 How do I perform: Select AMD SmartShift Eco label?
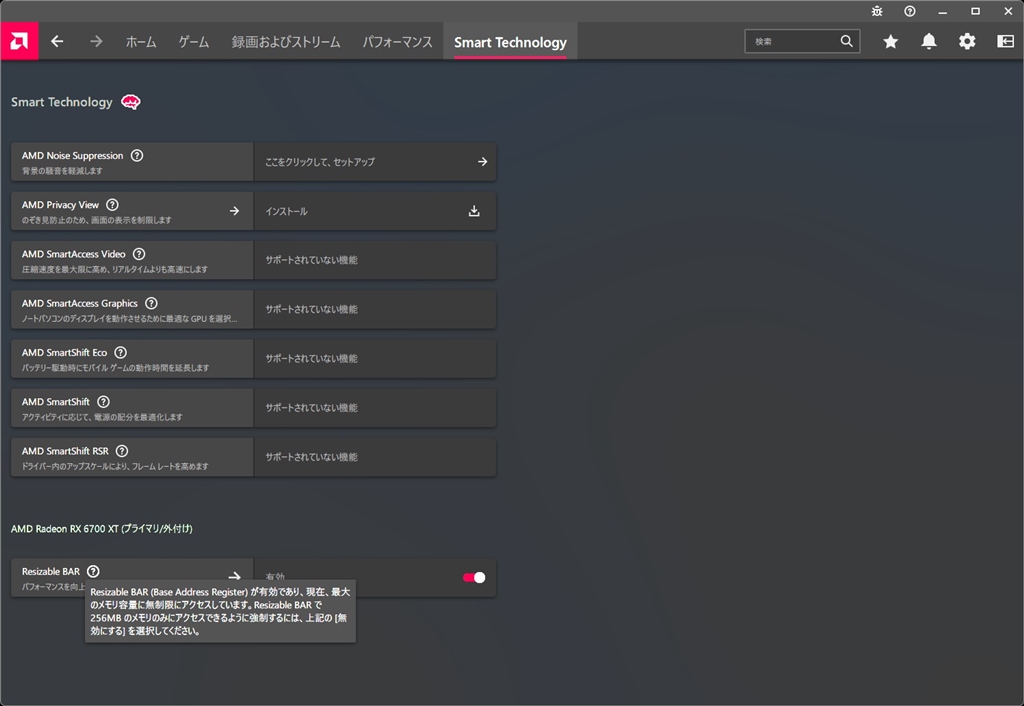[65, 353]
